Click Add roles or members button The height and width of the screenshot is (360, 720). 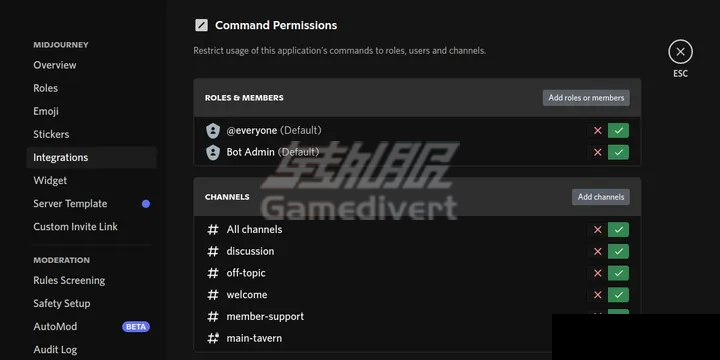586,98
